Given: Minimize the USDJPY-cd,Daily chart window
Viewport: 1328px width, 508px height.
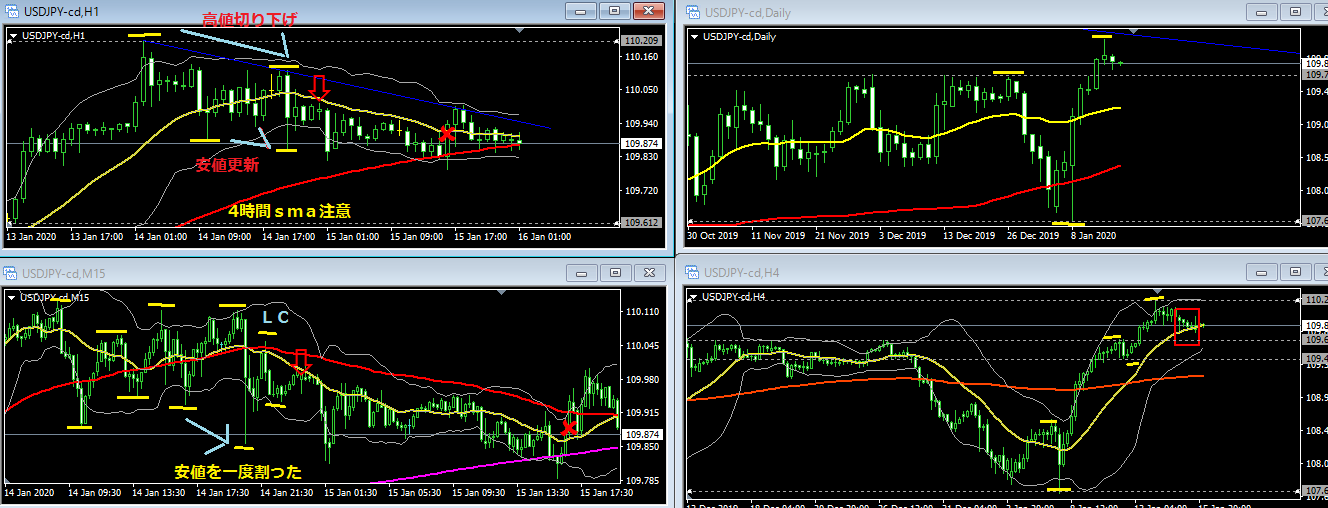Looking at the screenshot, I should (1263, 12).
